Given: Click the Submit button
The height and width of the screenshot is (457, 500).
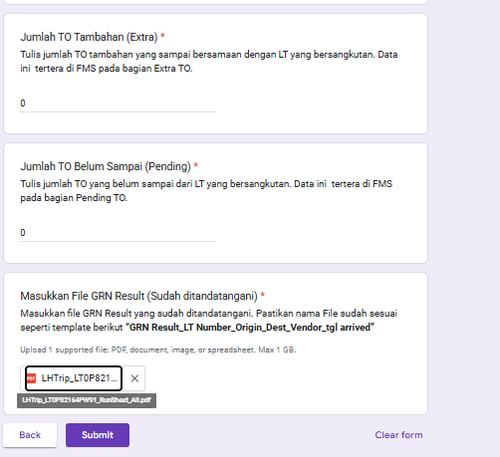Looking at the screenshot, I should (97, 435).
